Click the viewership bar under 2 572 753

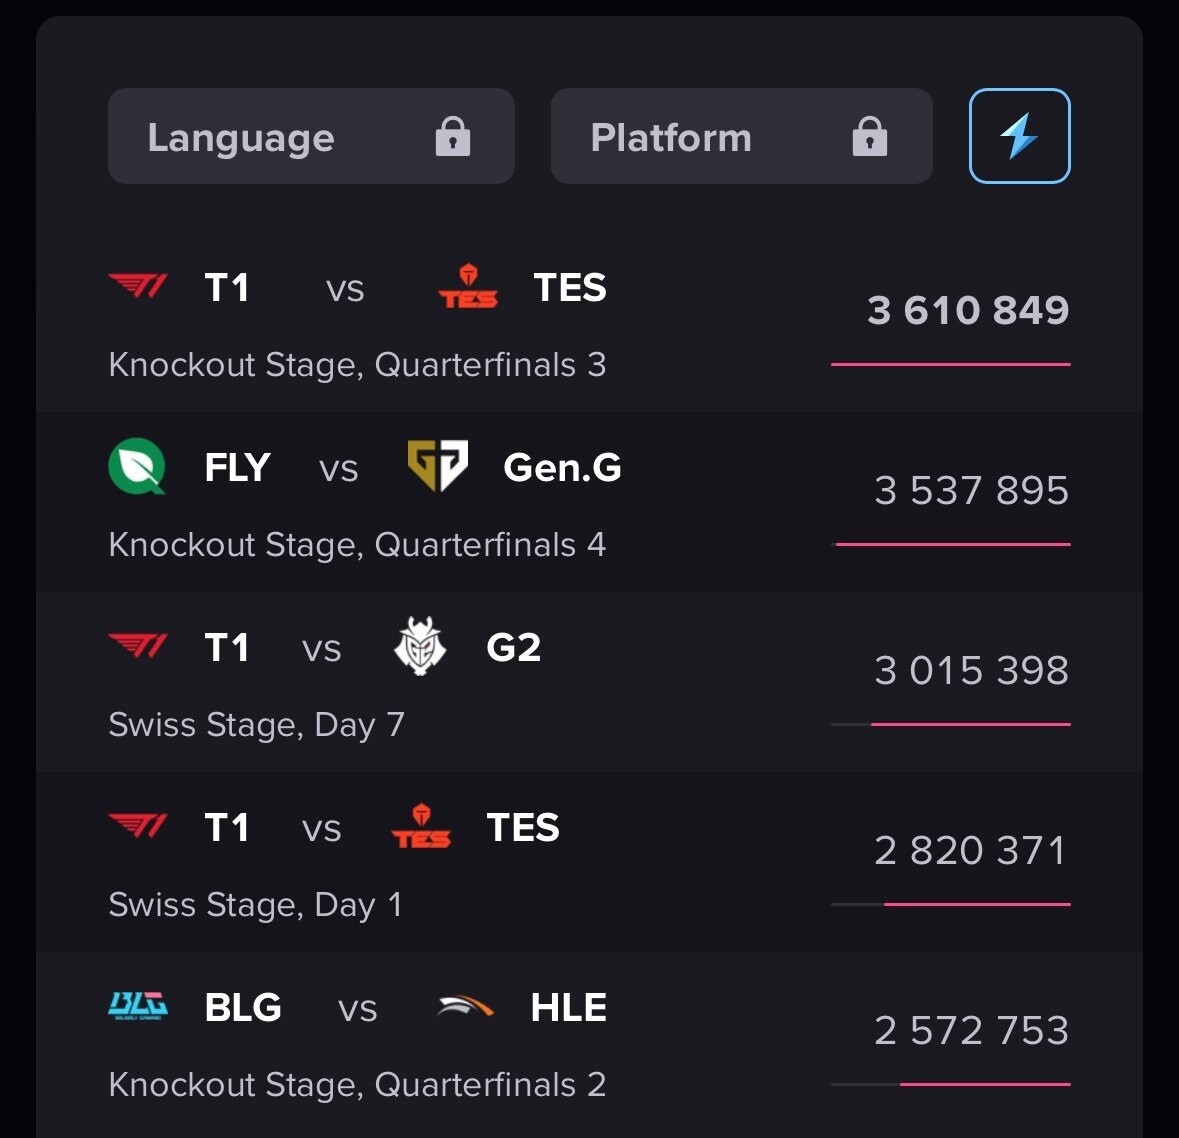(x=950, y=1084)
